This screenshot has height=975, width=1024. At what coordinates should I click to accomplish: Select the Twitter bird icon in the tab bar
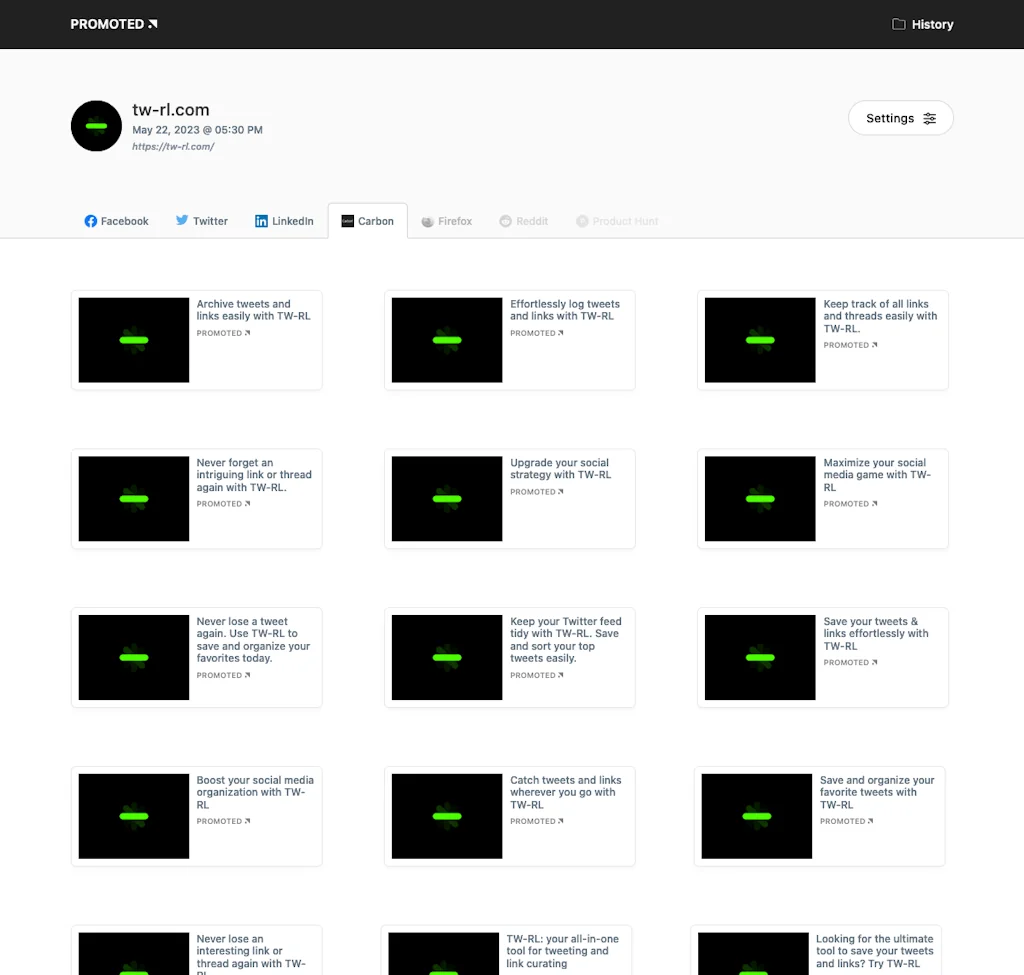183,221
